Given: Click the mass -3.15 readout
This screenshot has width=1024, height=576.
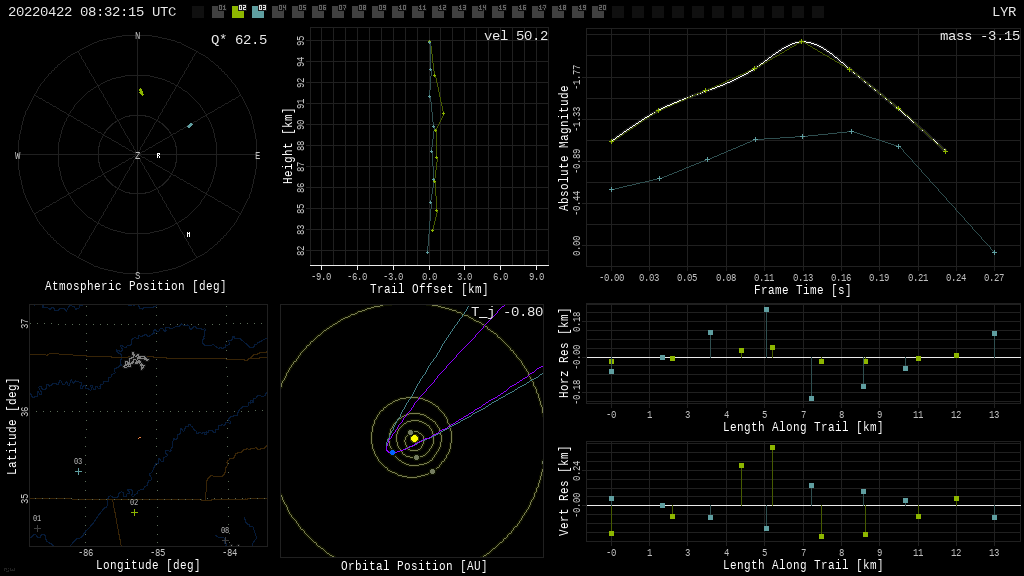Looking at the screenshot, I should coord(979,36).
